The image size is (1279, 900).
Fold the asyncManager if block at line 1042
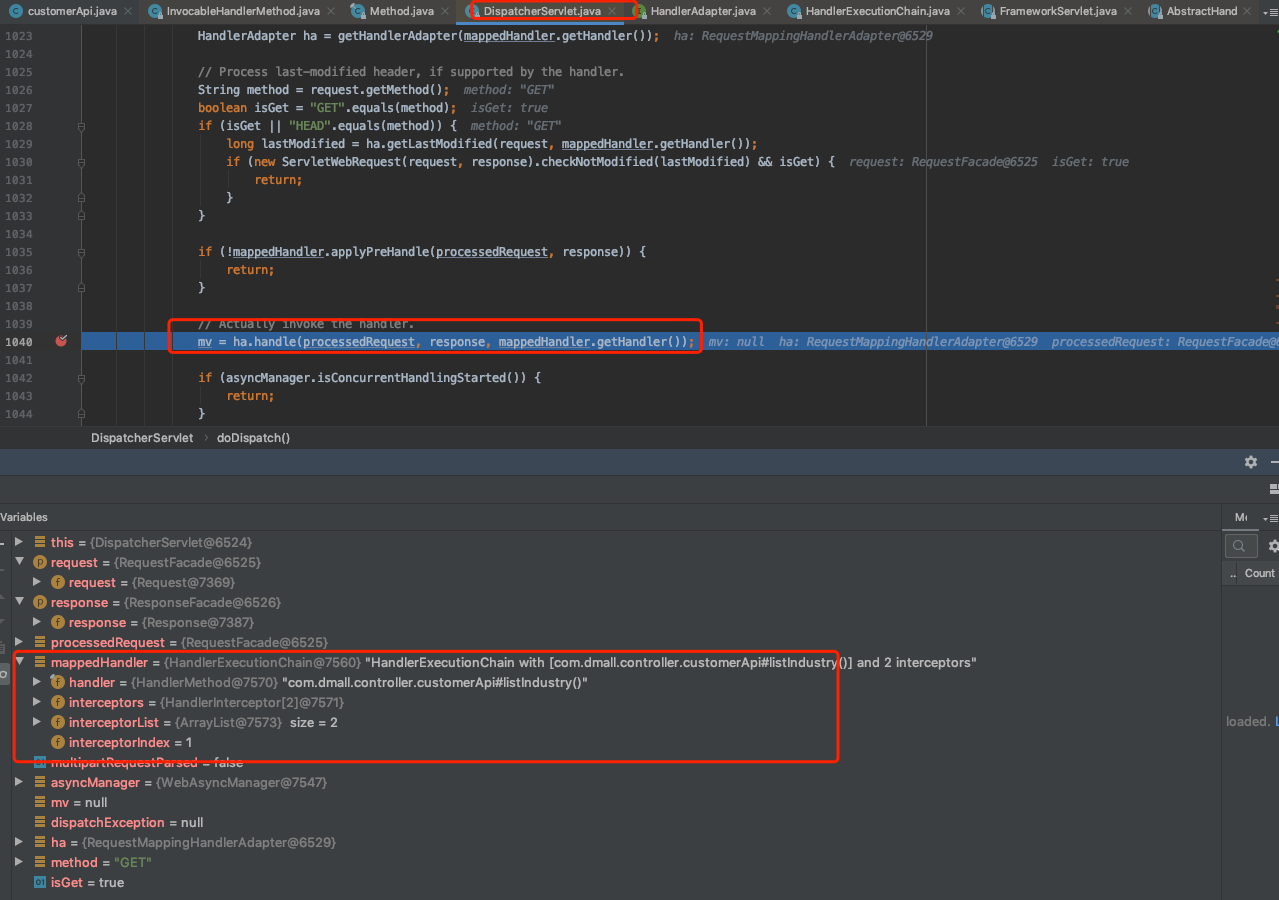(80, 378)
